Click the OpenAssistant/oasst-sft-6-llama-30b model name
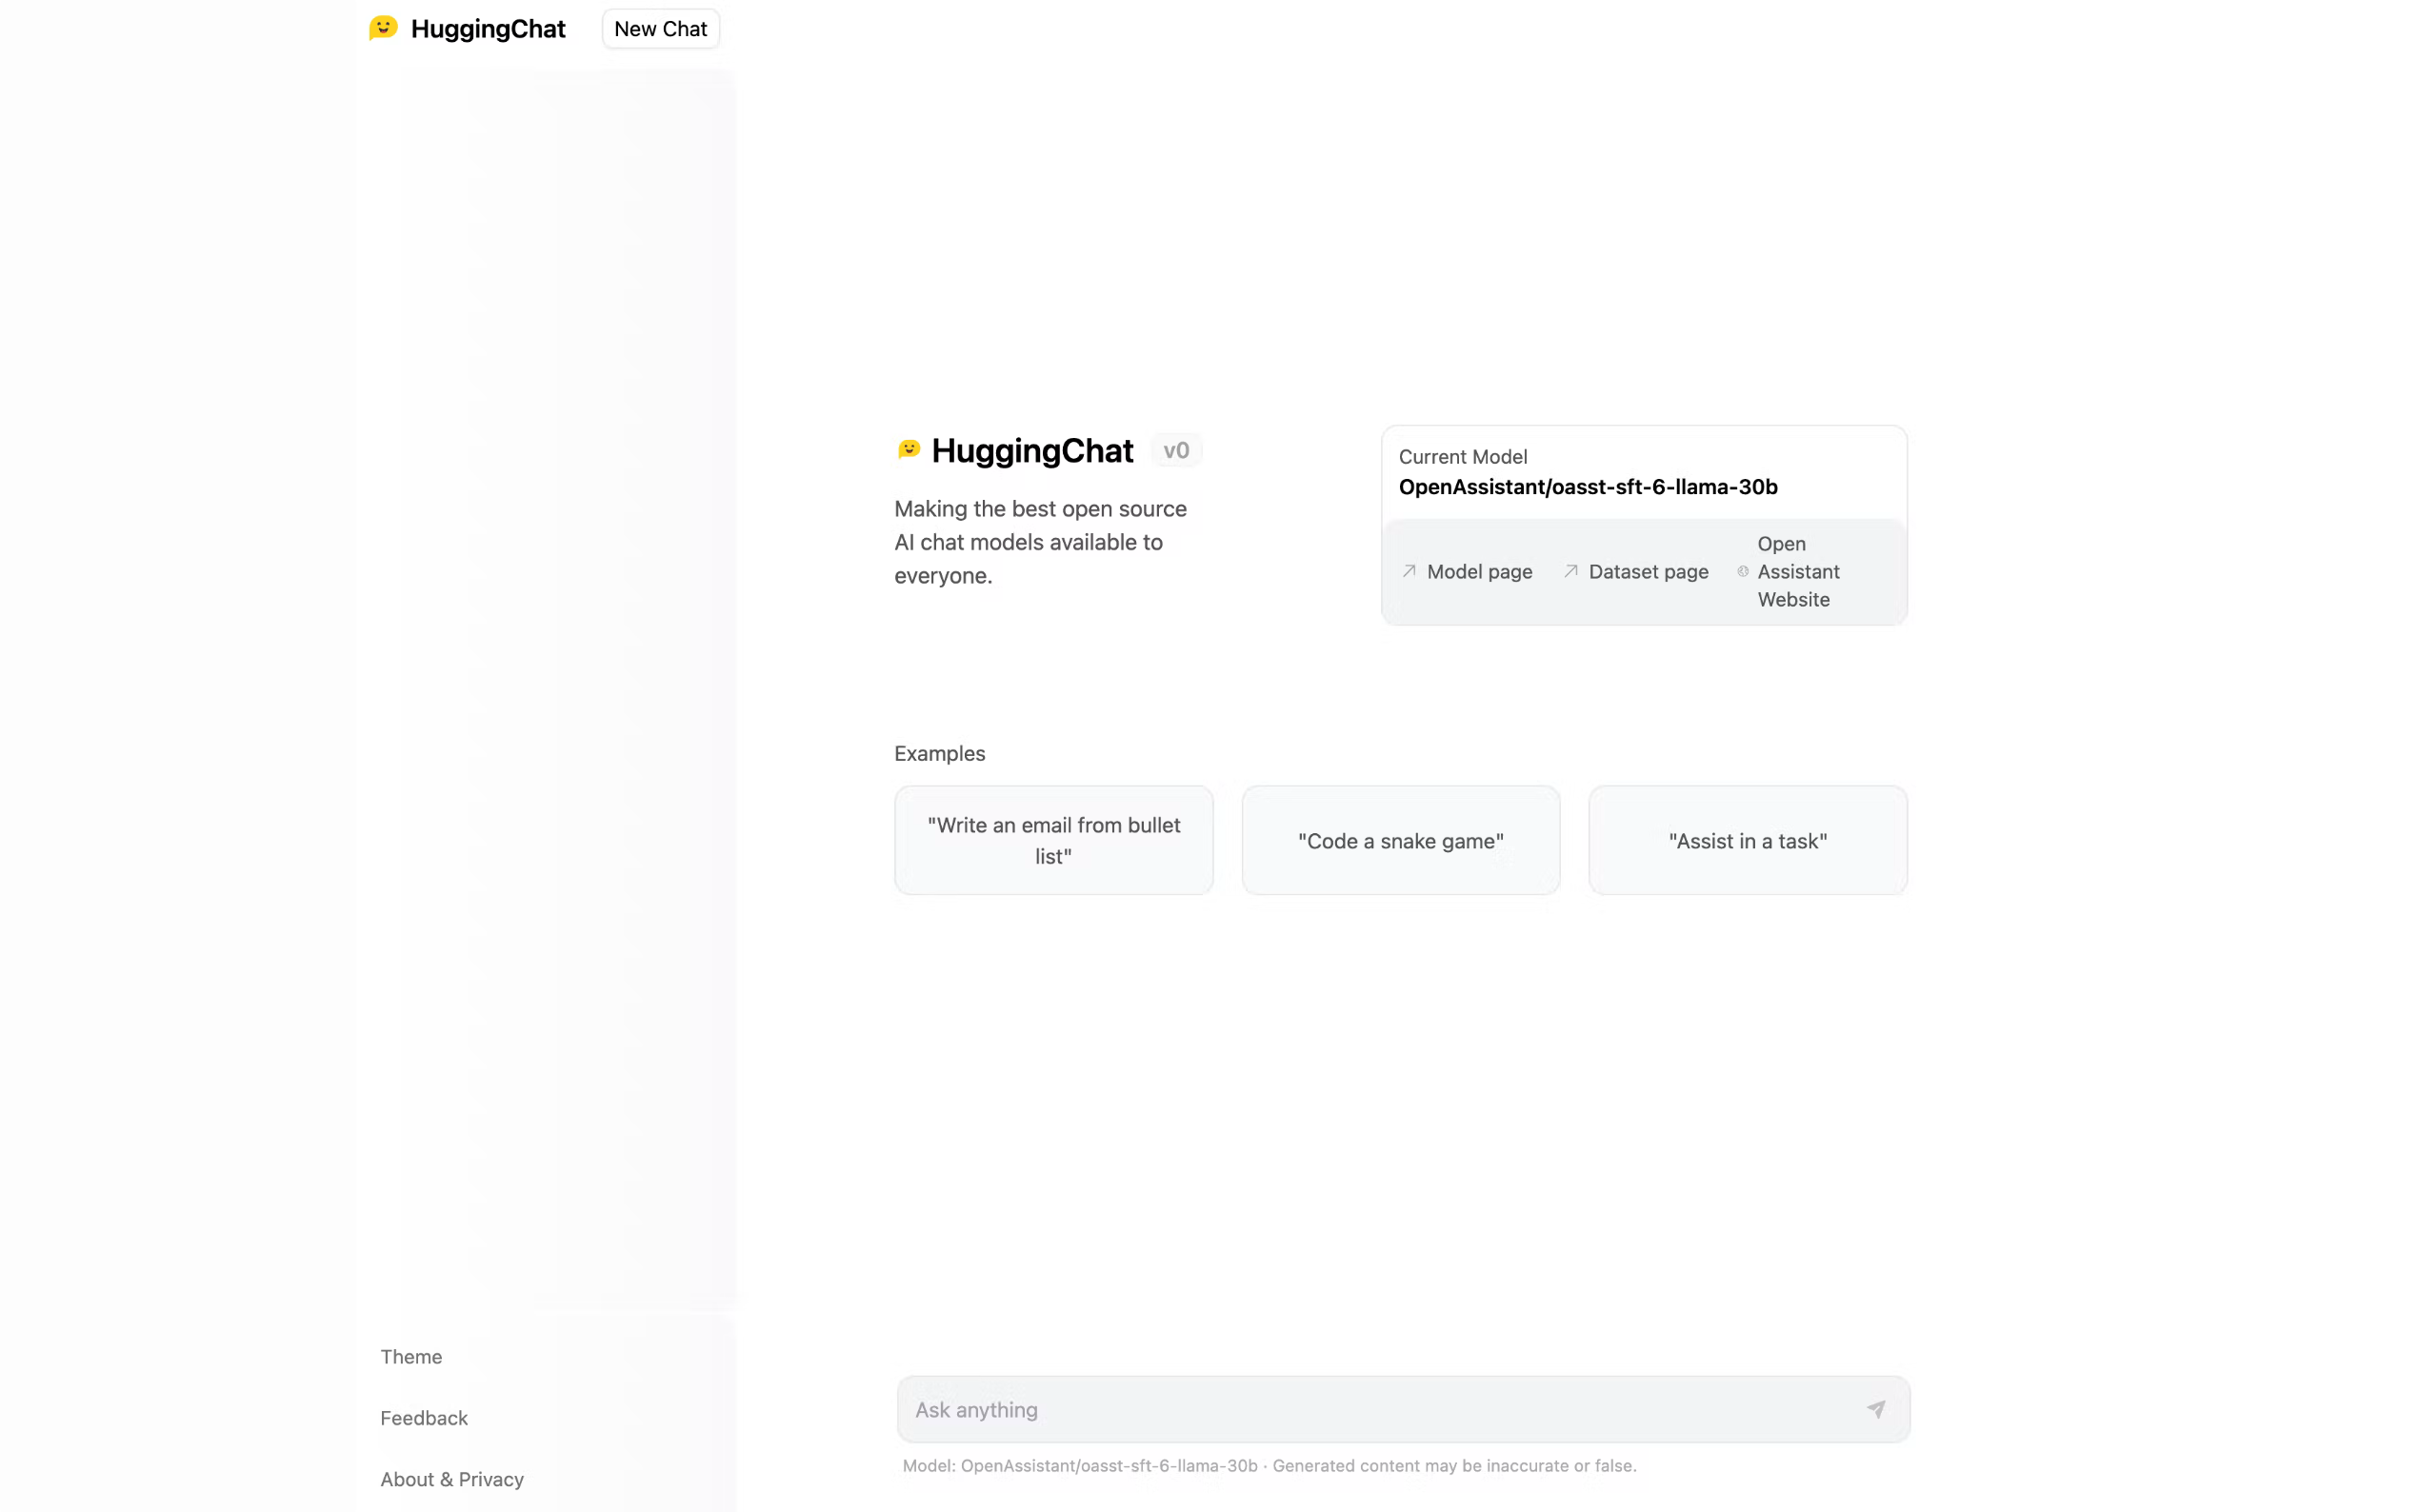Viewport: 2419px width, 1512px height. point(1588,487)
